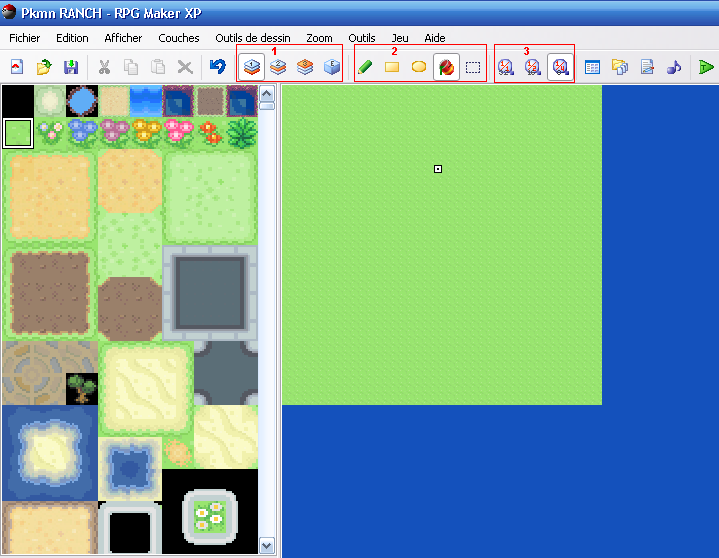Click tileset scrollbar down arrow

click(x=267, y=546)
